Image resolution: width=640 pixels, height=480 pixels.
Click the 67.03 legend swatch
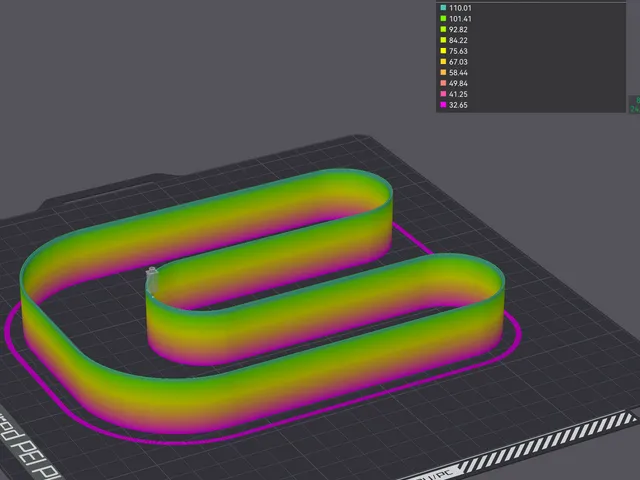click(443, 62)
